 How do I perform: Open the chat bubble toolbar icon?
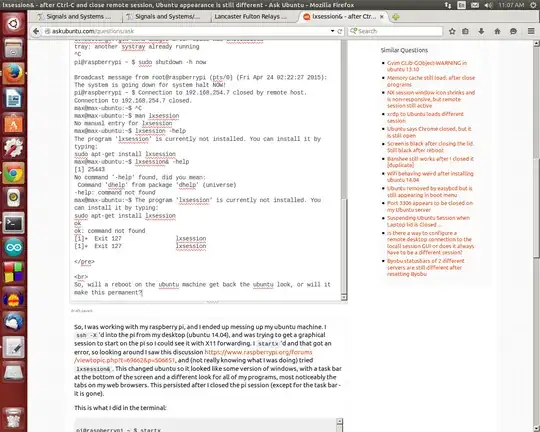513,31
